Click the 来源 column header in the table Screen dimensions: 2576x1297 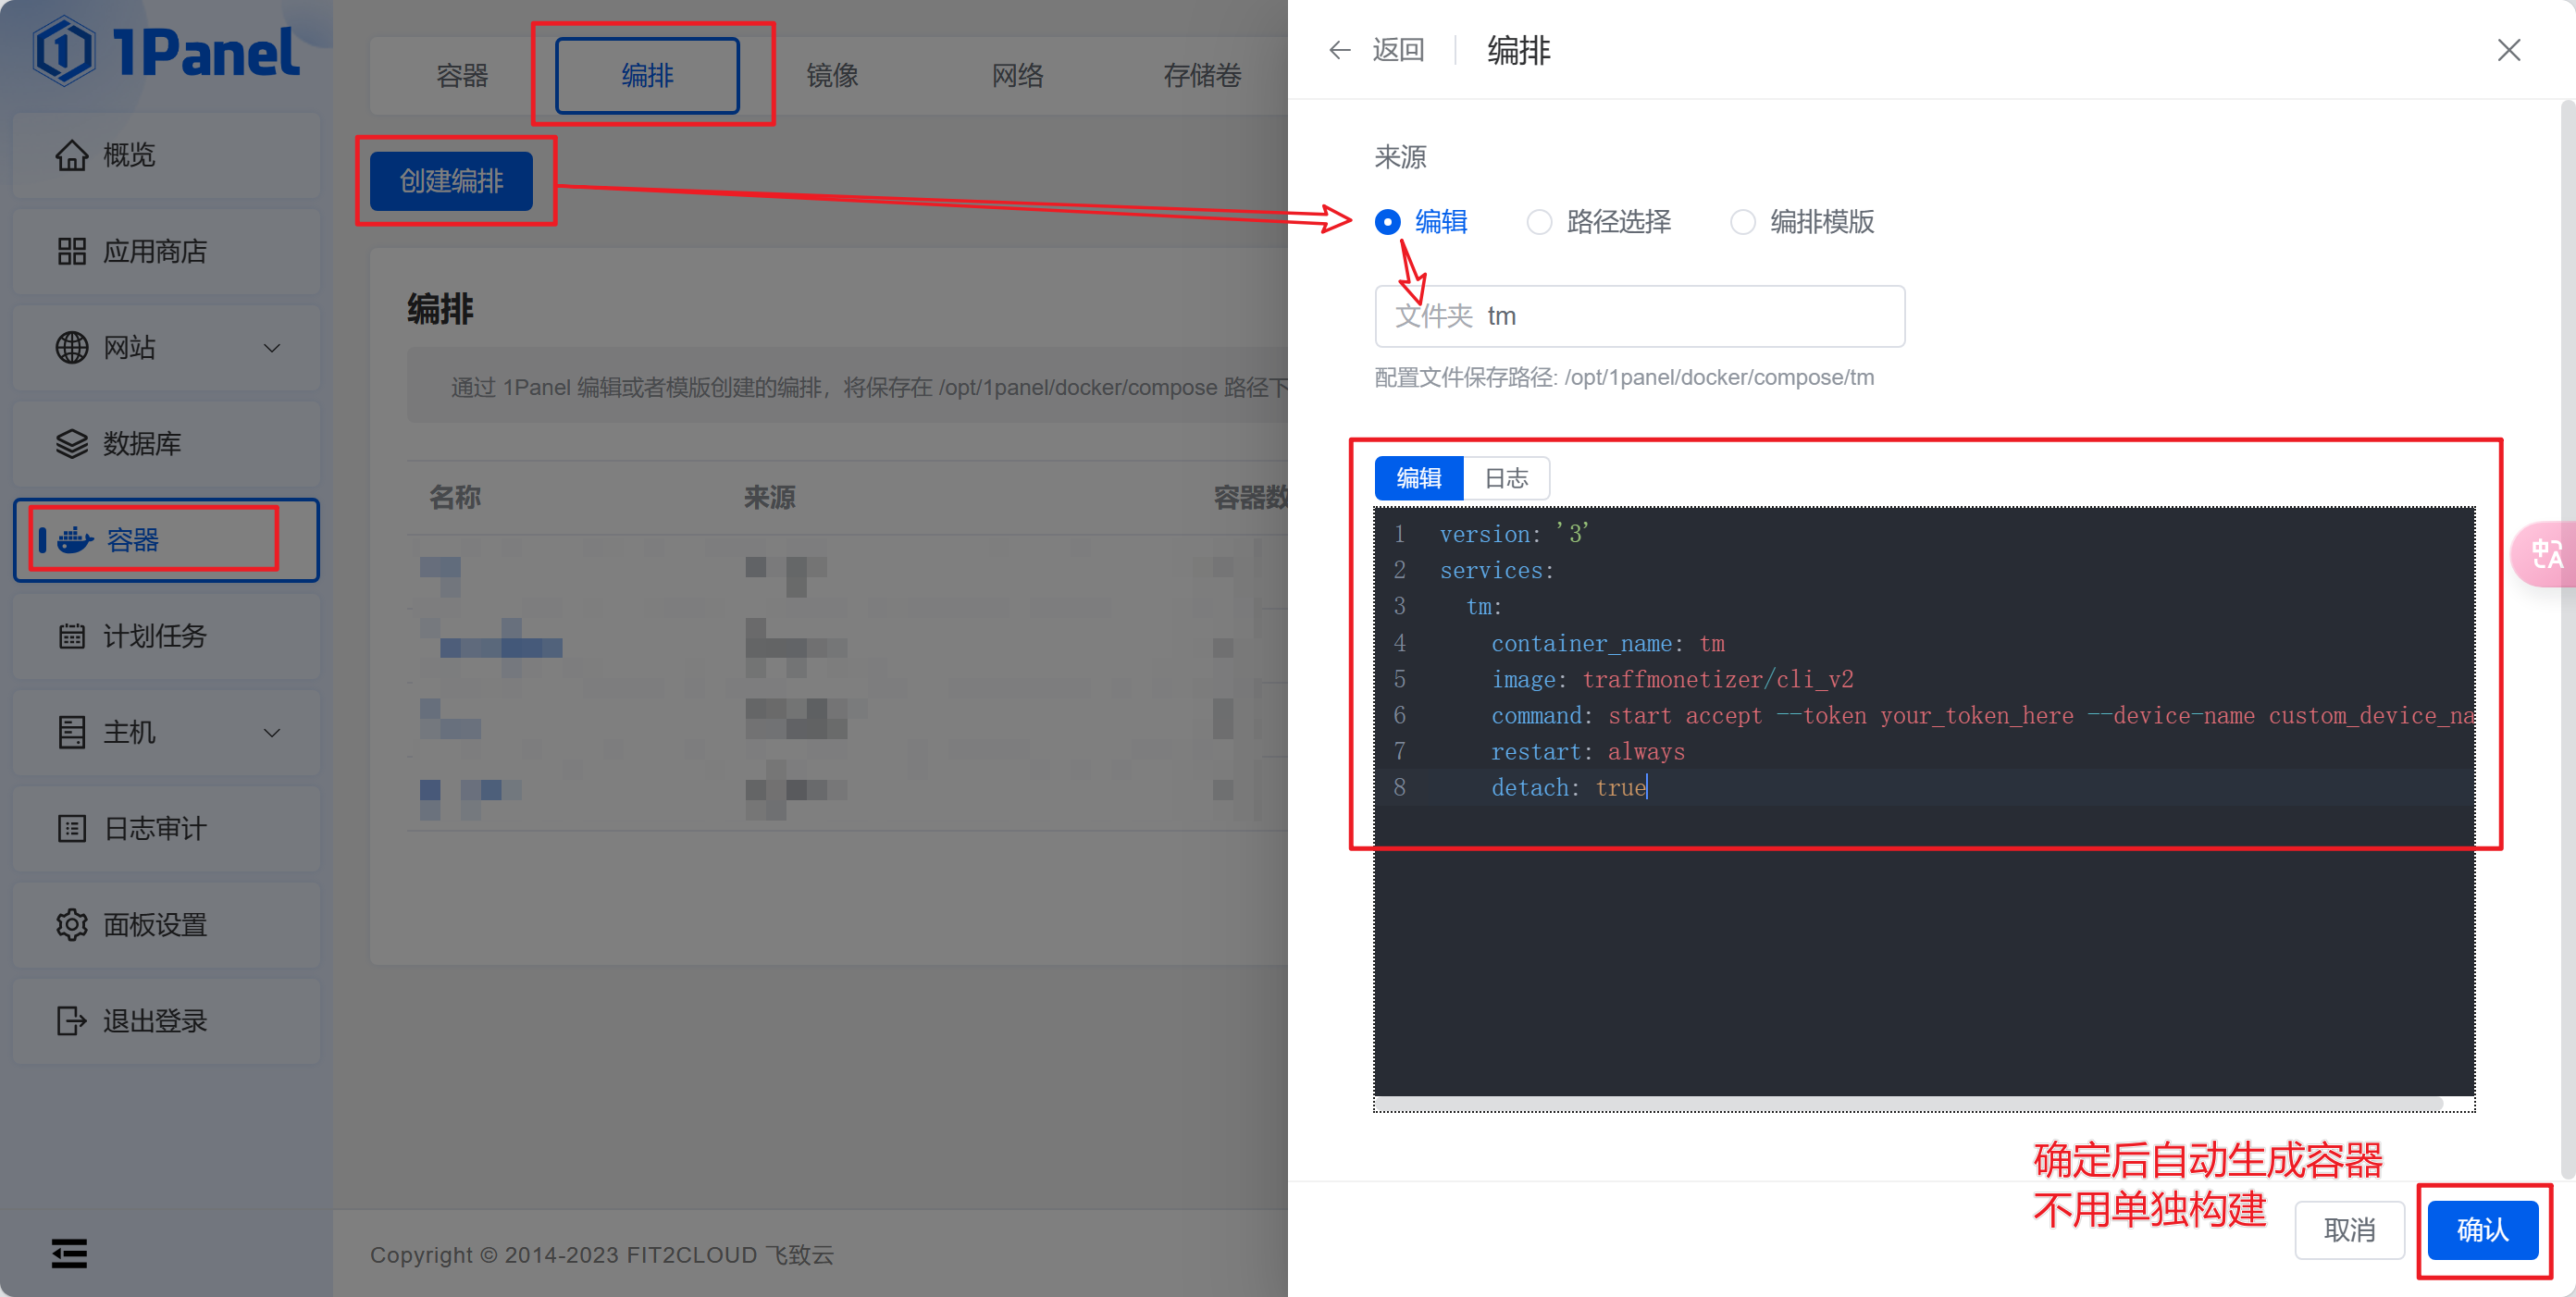pyautogui.click(x=769, y=497)
